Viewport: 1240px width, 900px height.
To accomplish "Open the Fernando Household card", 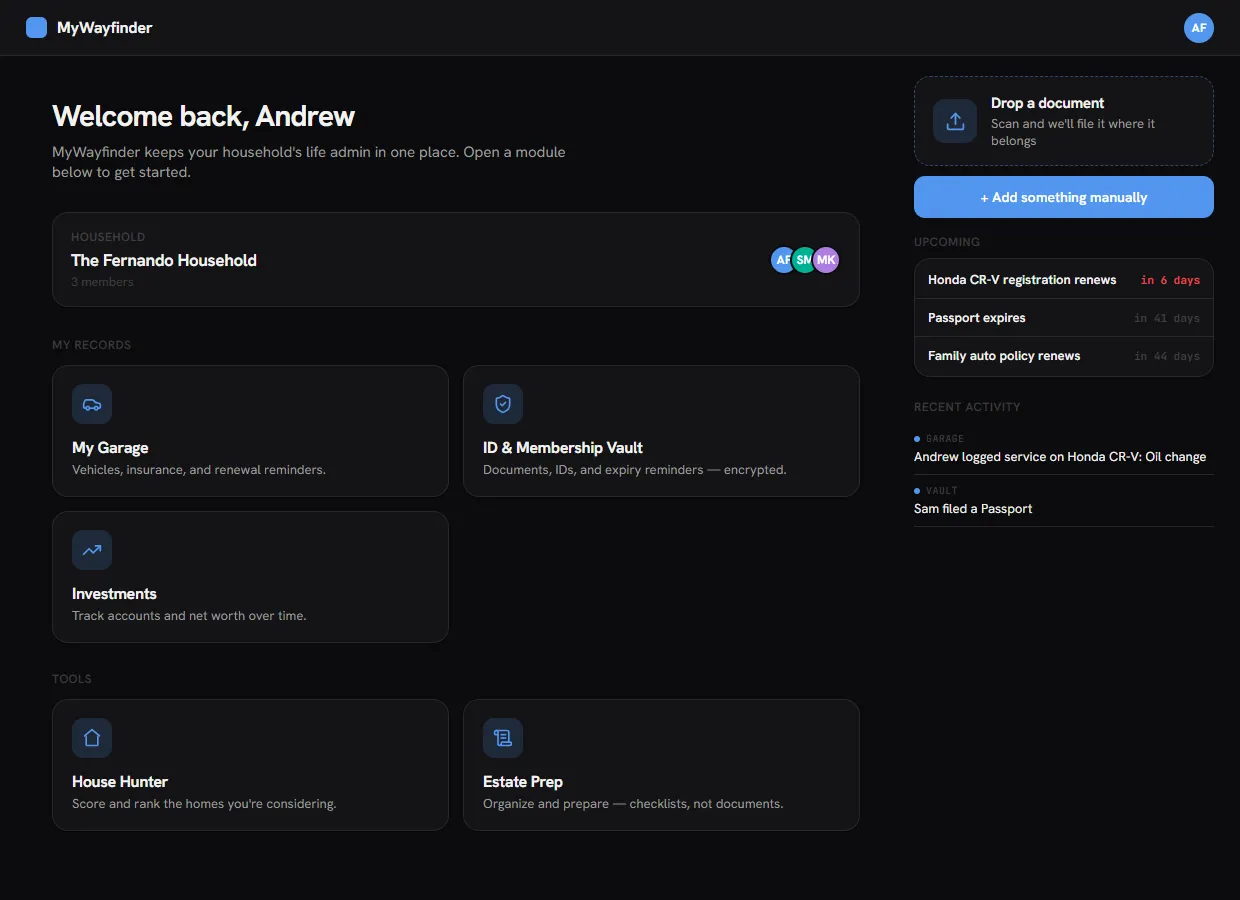I will [456, 259].
